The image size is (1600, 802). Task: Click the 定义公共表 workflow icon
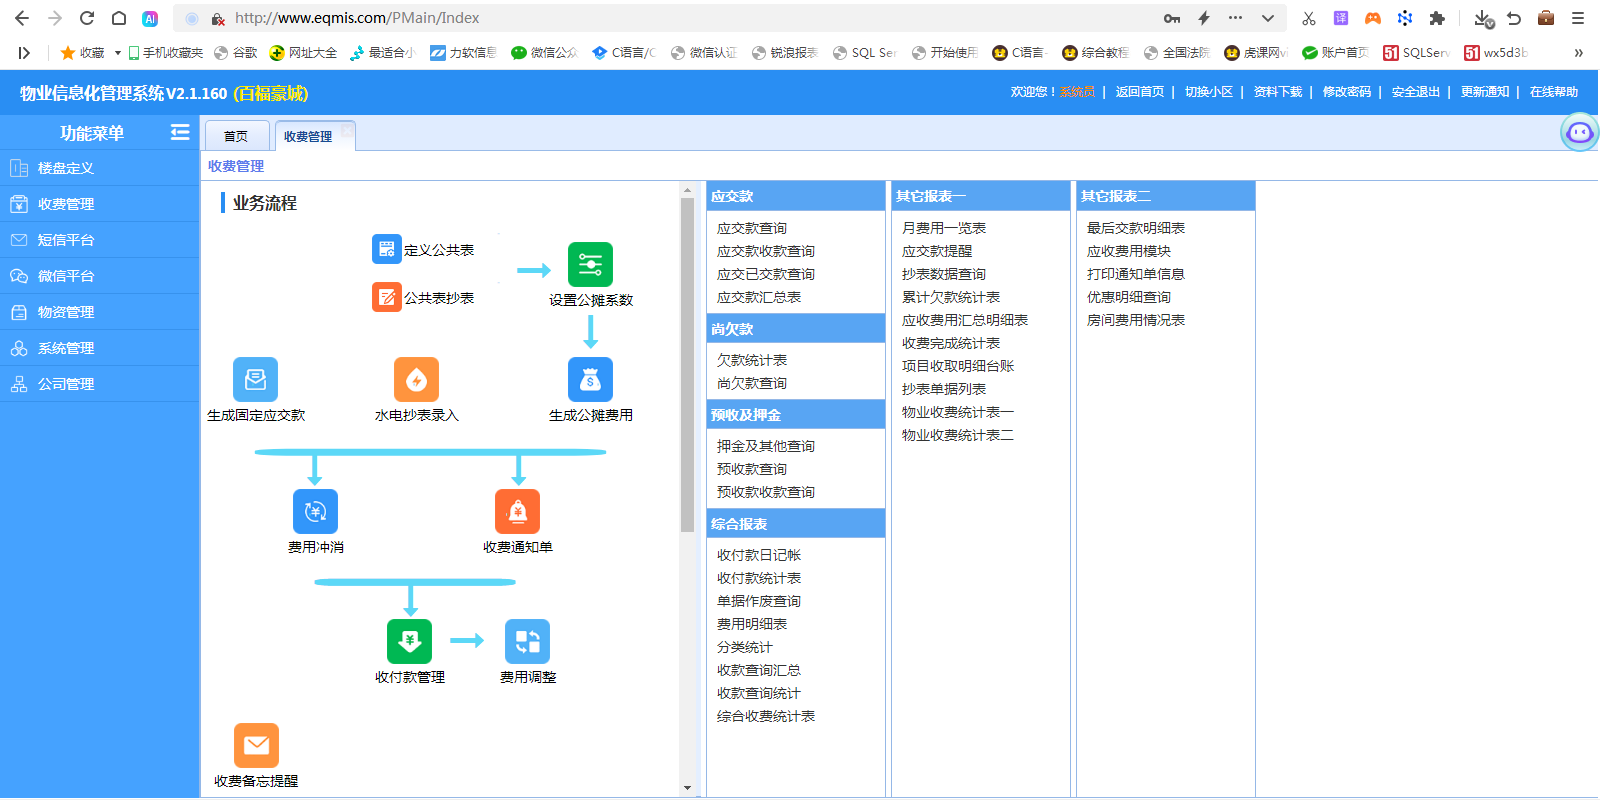click(386, 249)
